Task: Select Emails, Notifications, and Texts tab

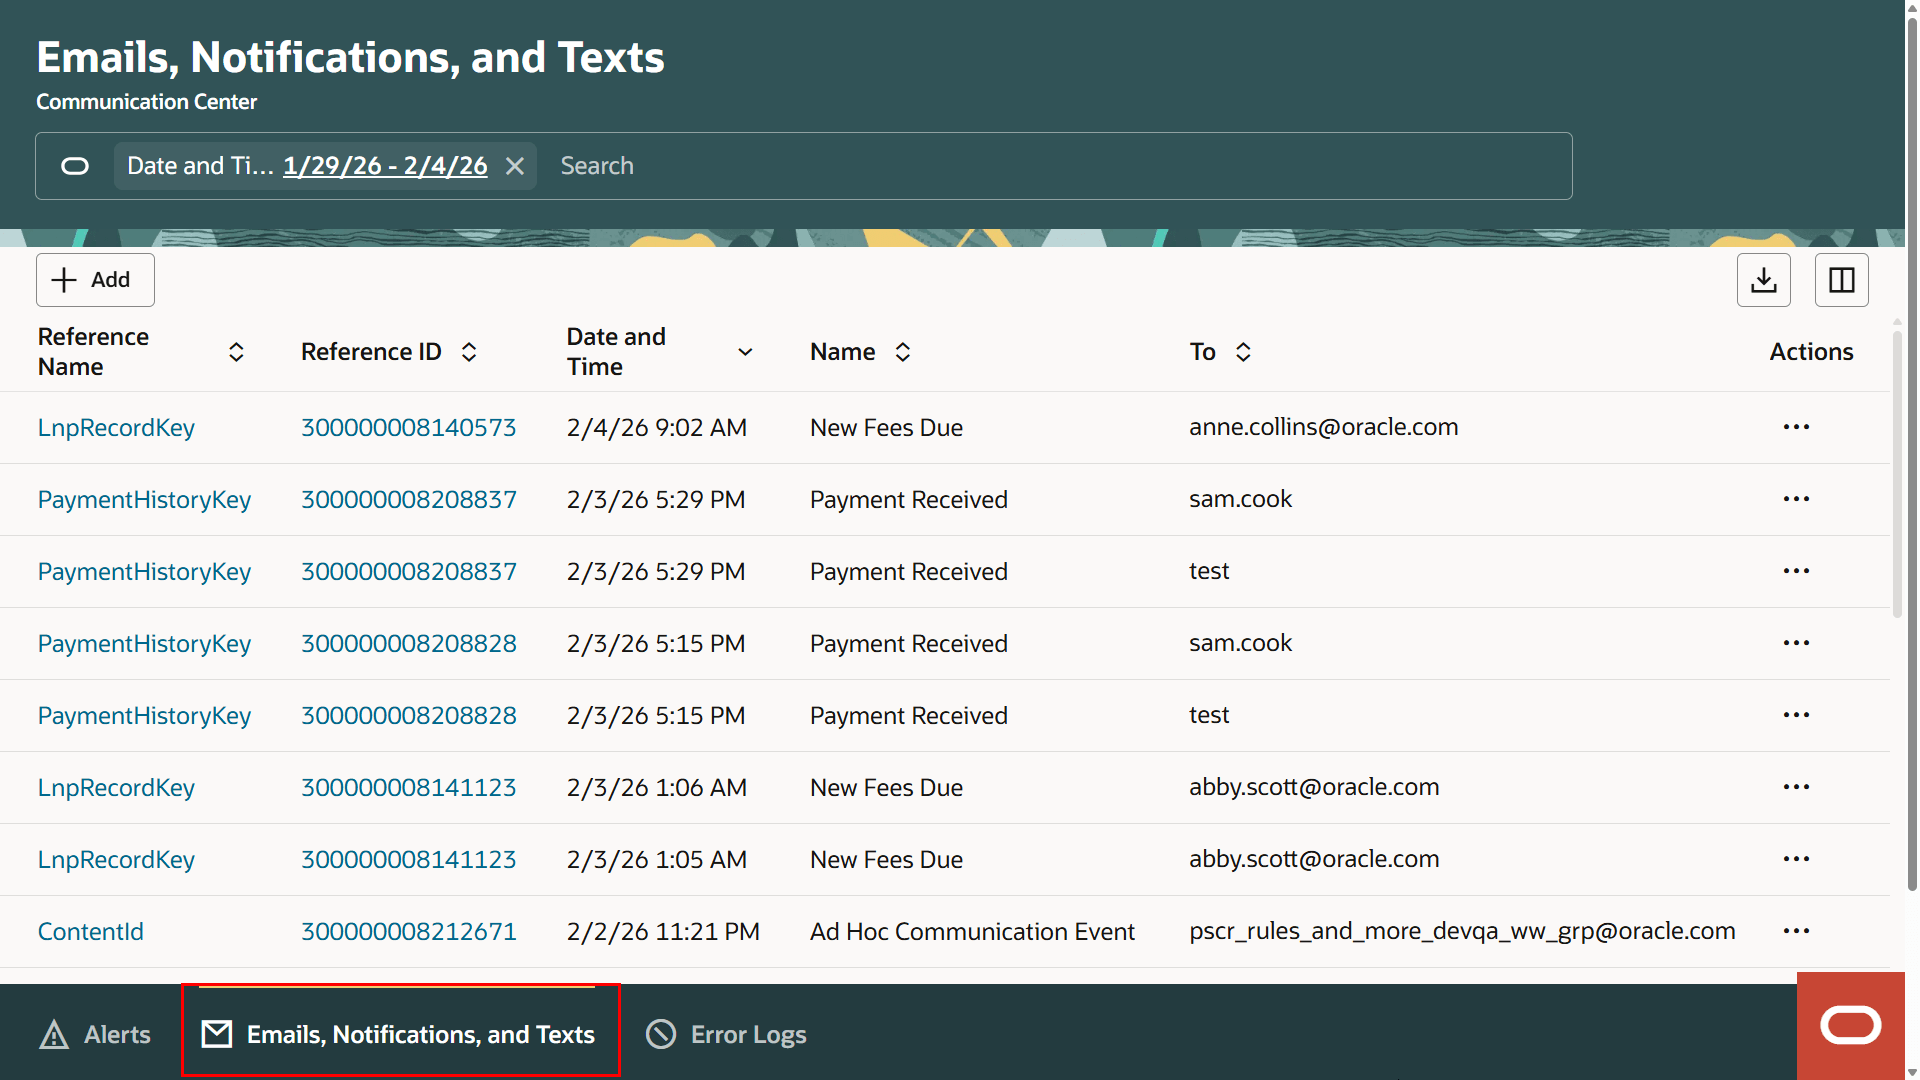Action: tap(400, 1035)
